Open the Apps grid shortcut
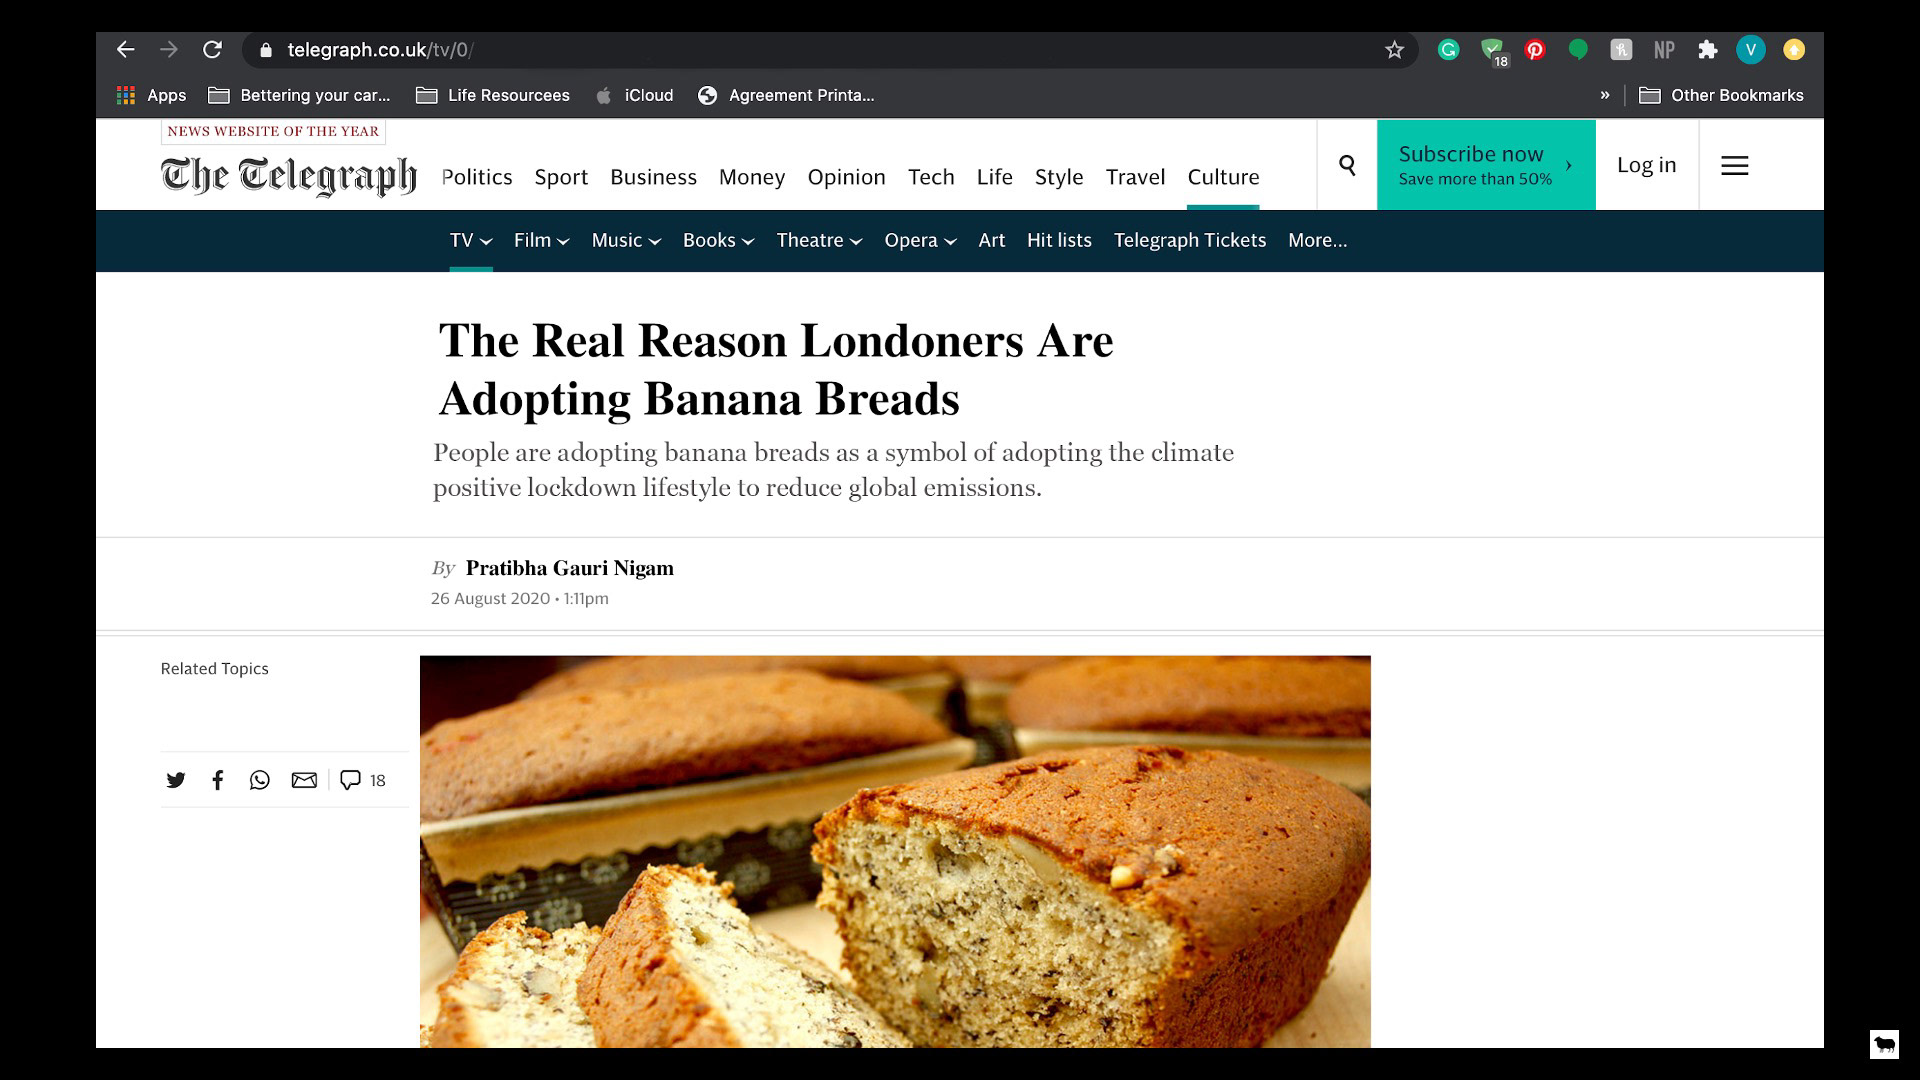This screenshot has height=1080, width=1920. click(x=151, y=95)
